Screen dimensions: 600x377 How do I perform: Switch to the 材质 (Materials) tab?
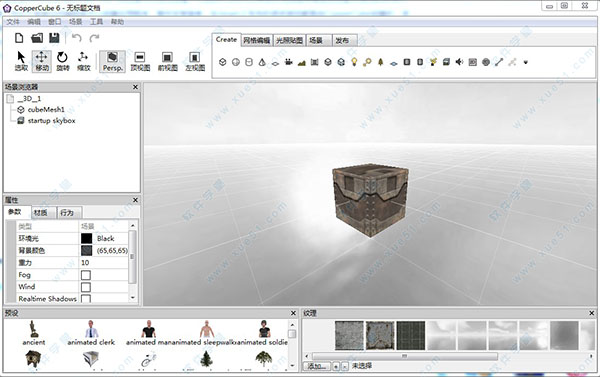pyautogui.click(x=40, y=212)
